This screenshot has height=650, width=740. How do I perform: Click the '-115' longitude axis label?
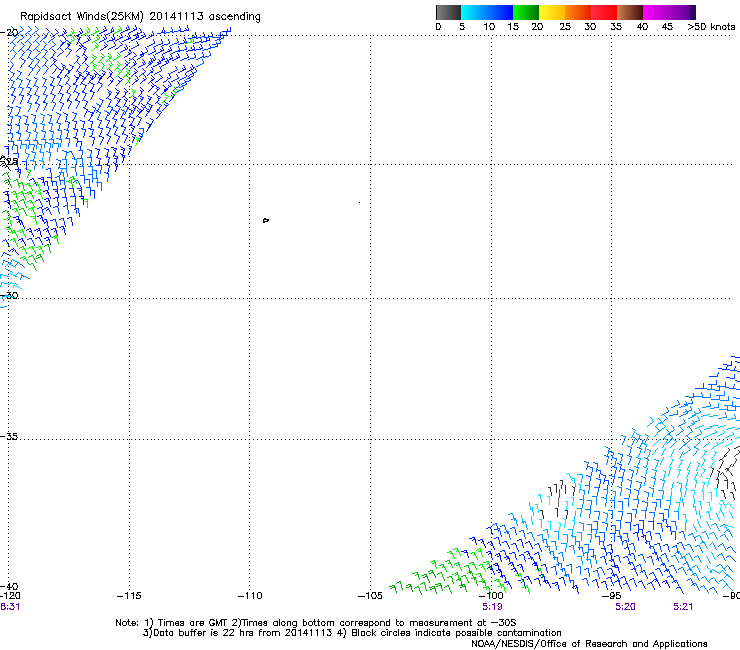pyautogui.click(x=129, y=596)
